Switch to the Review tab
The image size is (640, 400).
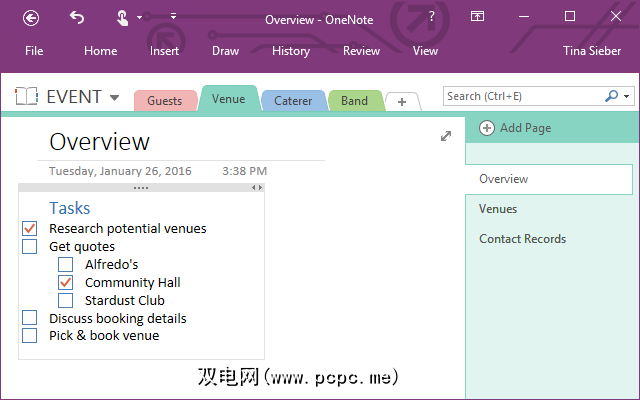(361, 51)
